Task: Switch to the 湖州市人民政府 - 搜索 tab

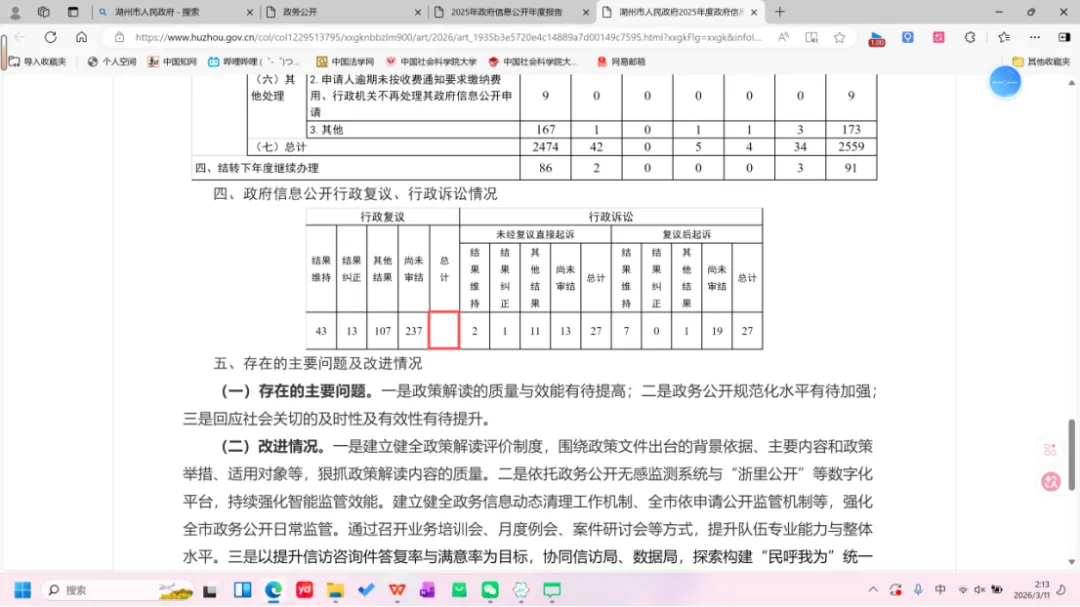Action: [x=176, y=12]
